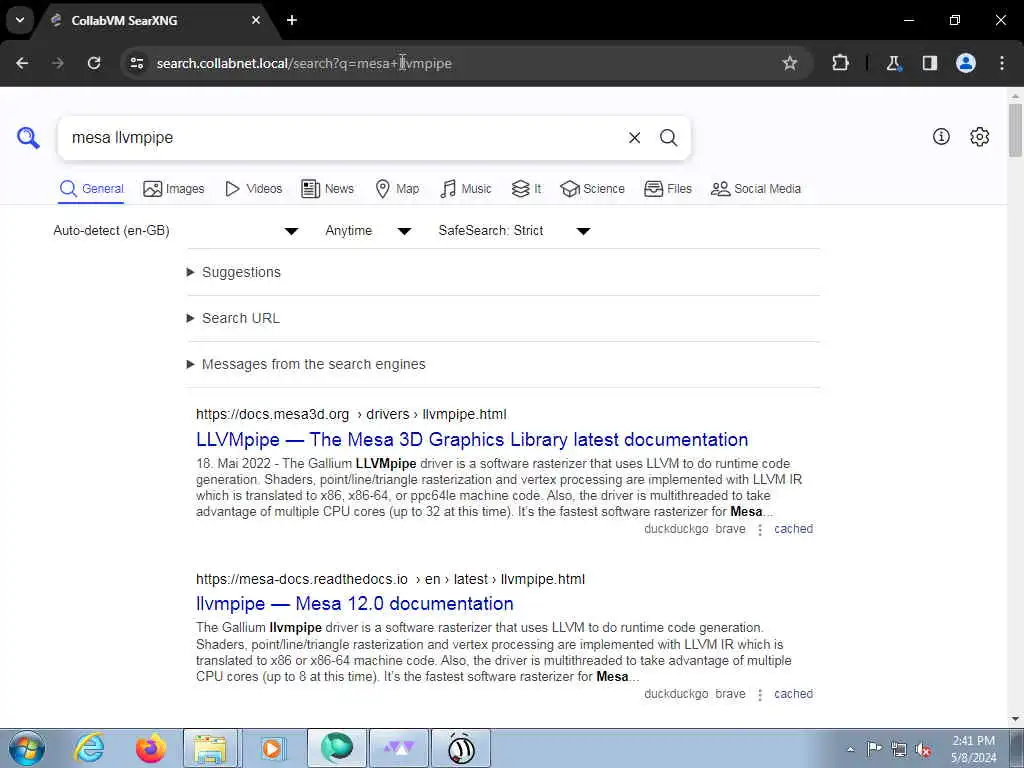Open the Windows Start orb
1024x768 pixels.
27,748
